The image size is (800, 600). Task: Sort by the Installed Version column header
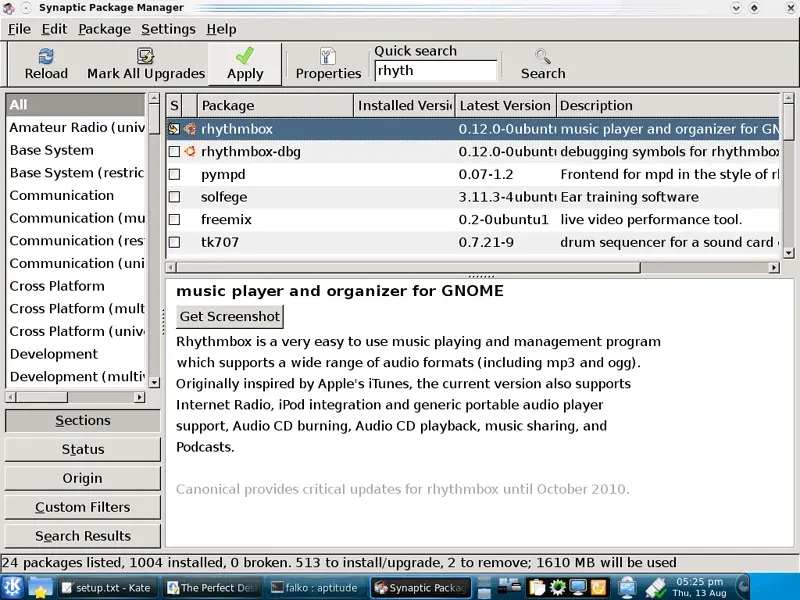click(405, 106)
